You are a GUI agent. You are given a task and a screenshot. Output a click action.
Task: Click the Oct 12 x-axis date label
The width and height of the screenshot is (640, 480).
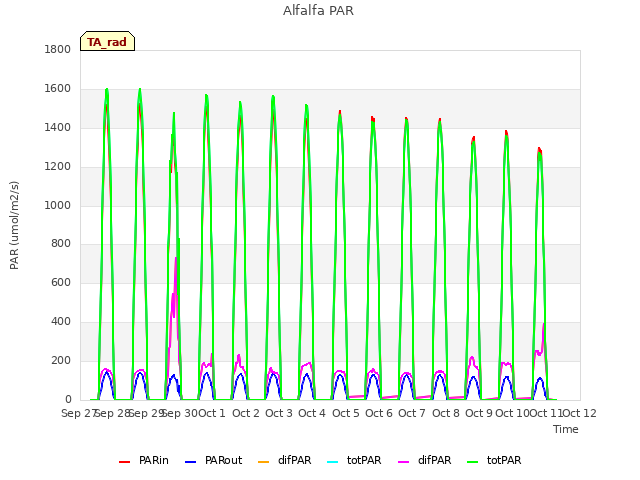tap(580, 413)
